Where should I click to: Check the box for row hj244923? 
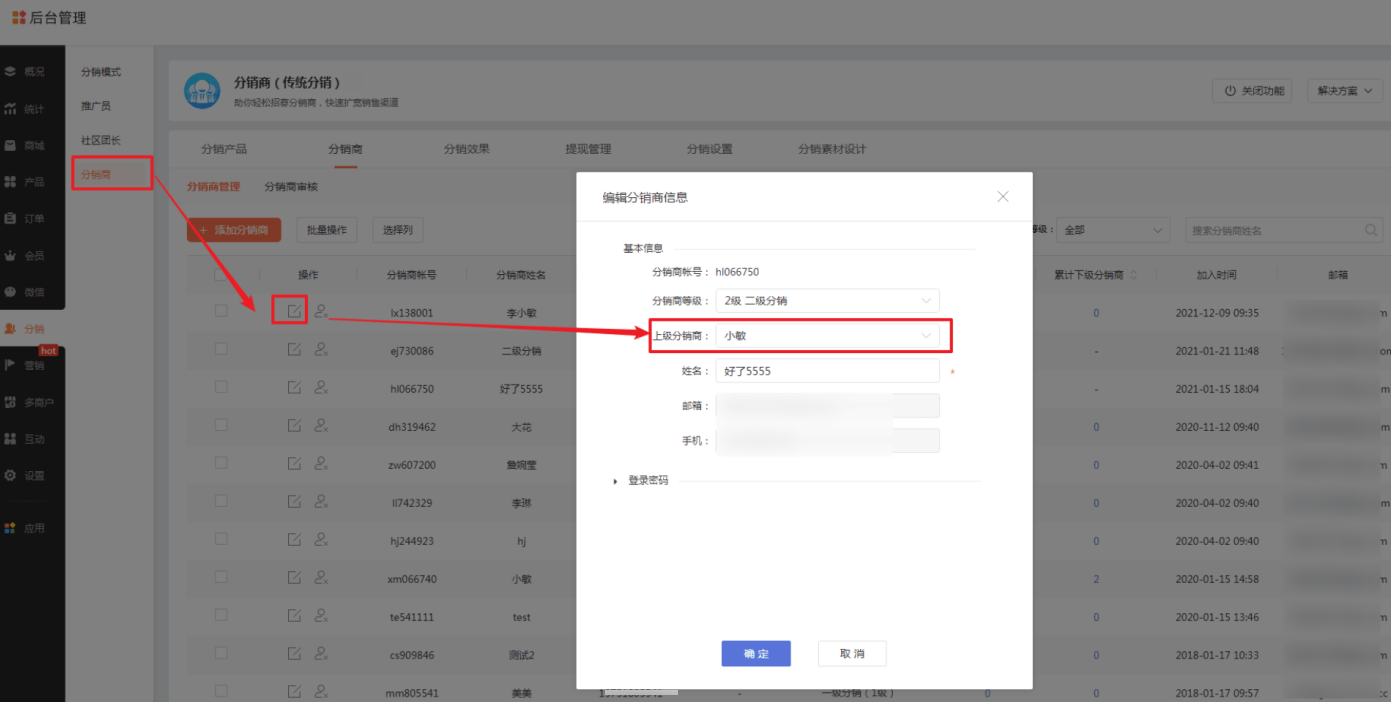tap(221, 539)
